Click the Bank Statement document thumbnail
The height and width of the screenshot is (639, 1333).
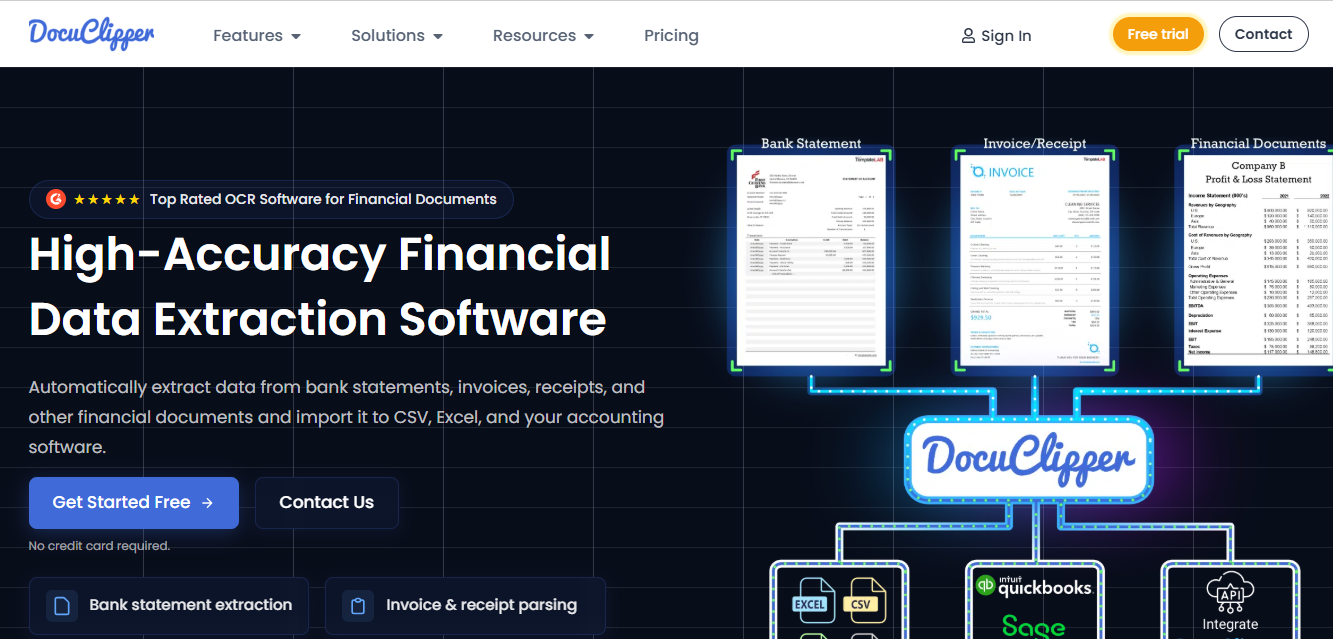tap(812, 260)
